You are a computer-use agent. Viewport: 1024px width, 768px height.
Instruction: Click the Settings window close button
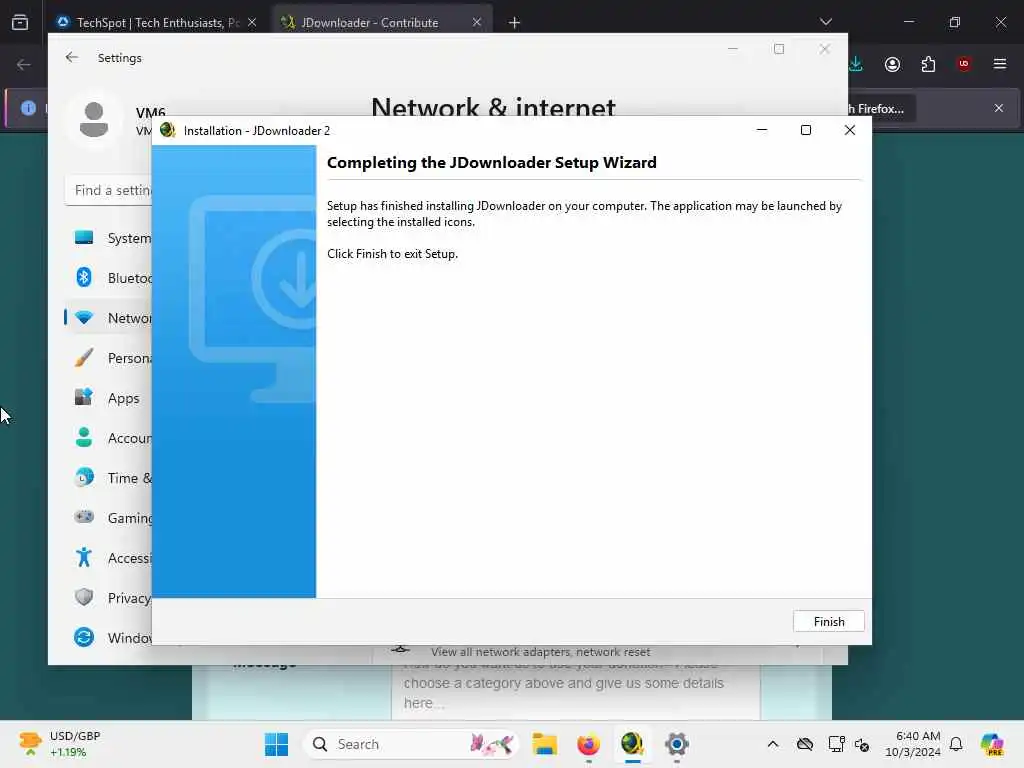pyautogui.click(x=824, y=49)
